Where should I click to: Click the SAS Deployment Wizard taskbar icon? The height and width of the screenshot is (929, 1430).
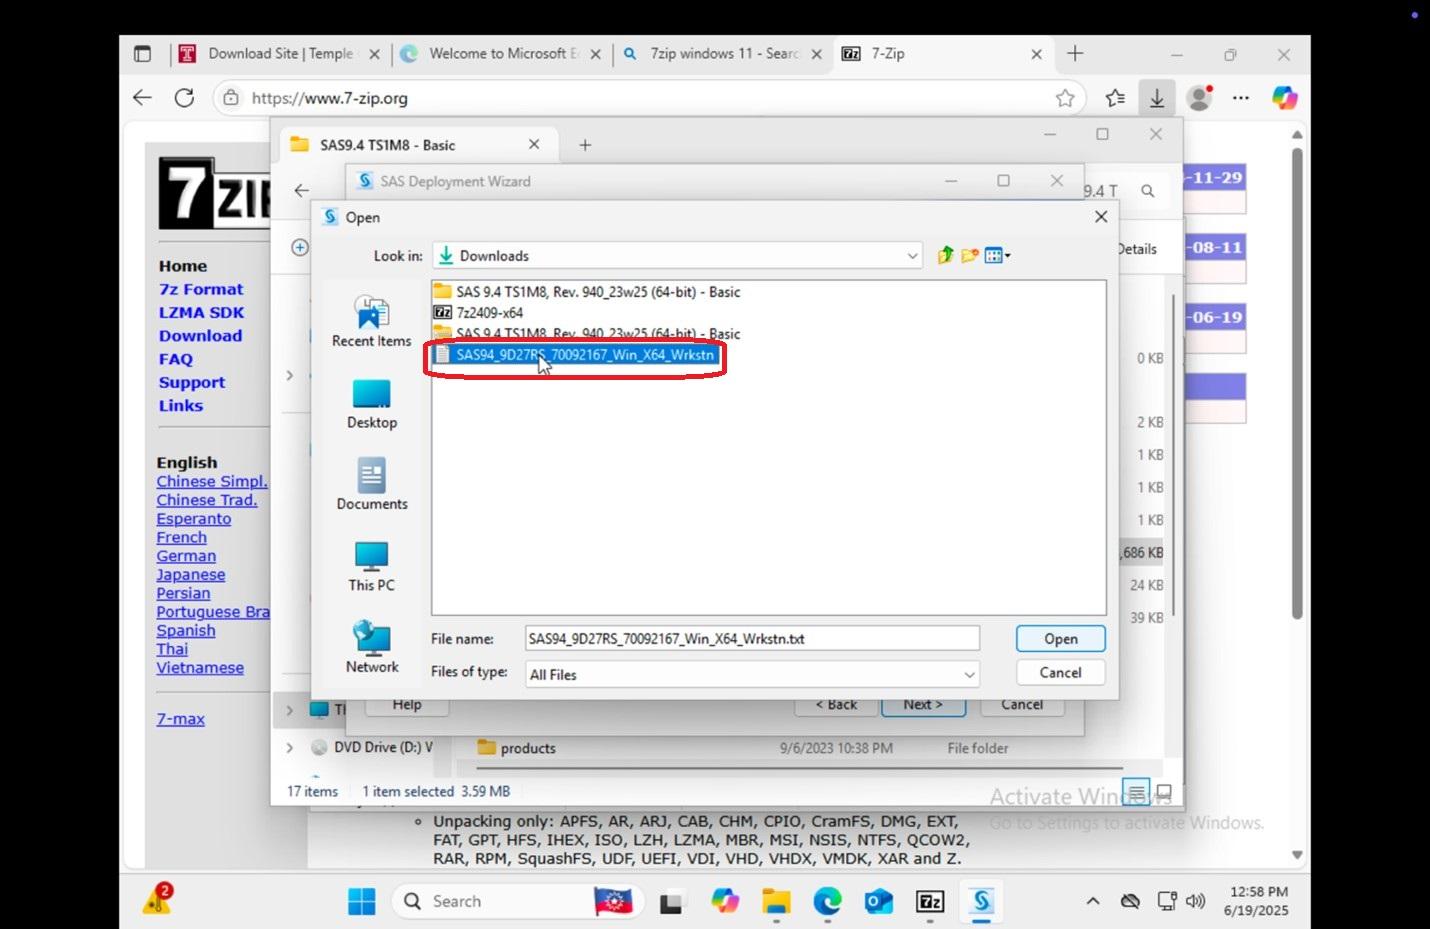click(x=982, y=901)
